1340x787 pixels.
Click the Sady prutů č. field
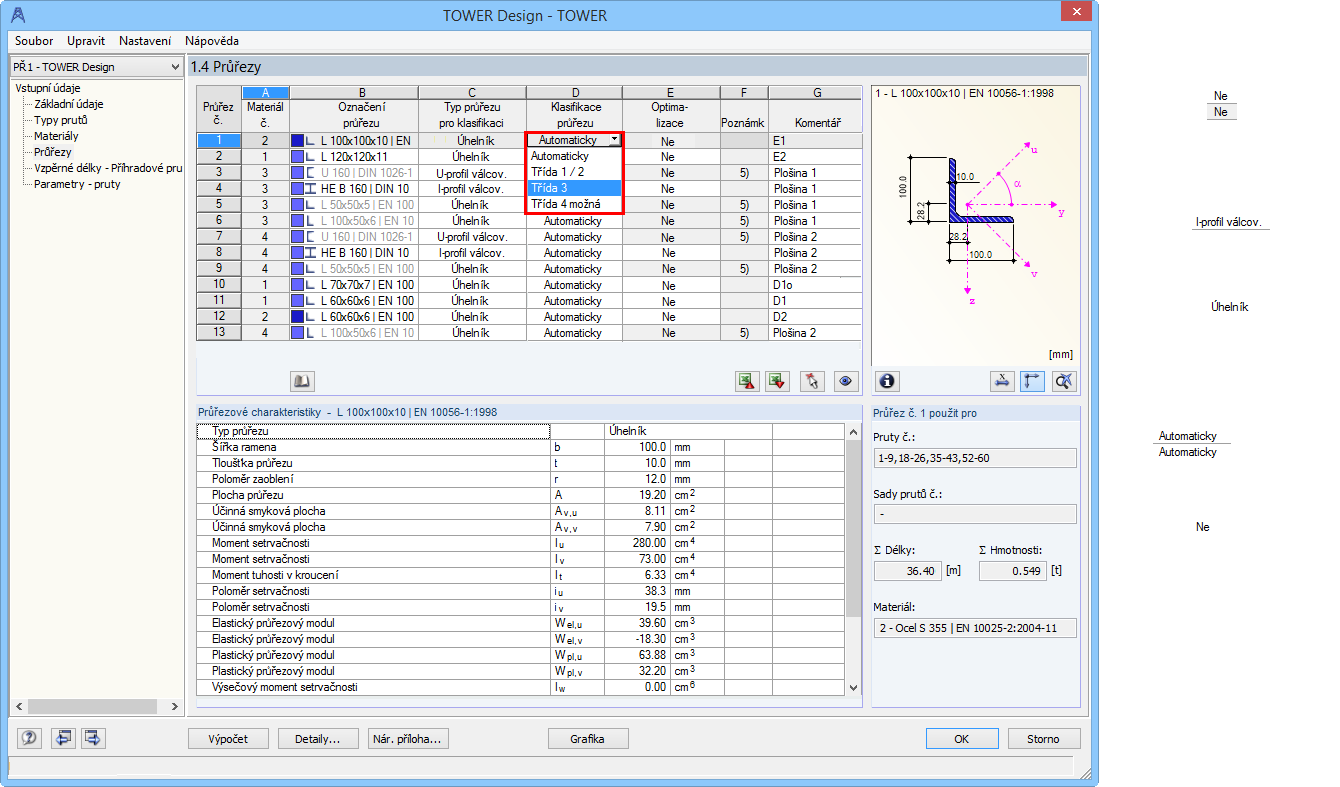pos(975,514)
